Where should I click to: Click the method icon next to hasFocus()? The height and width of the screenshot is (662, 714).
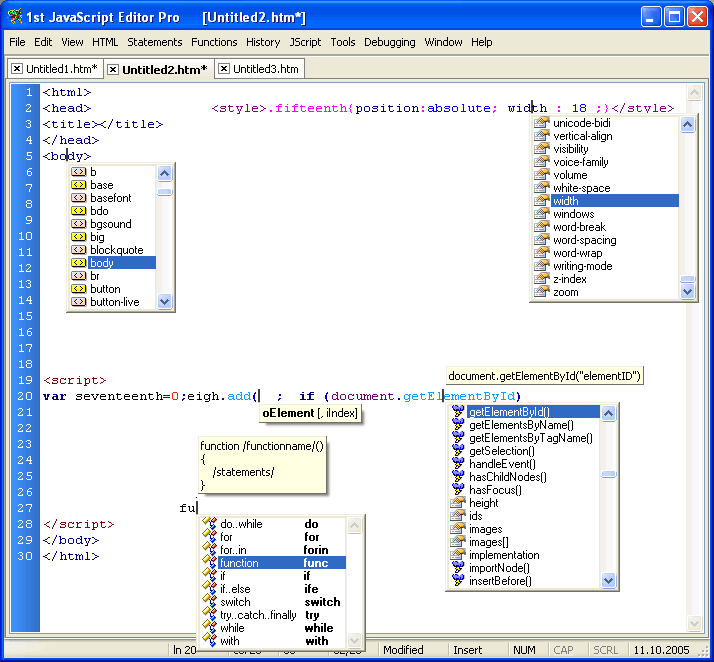[458, 489]
